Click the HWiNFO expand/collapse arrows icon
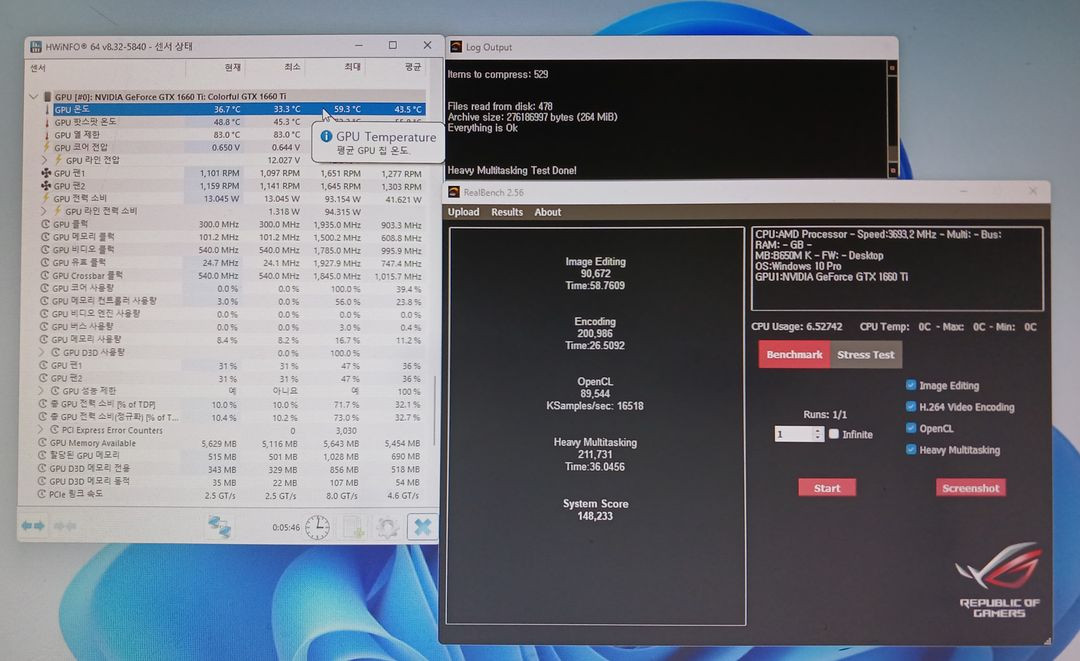The width and height of the screenshot is (1080, 661). click(x=32, y=526)
